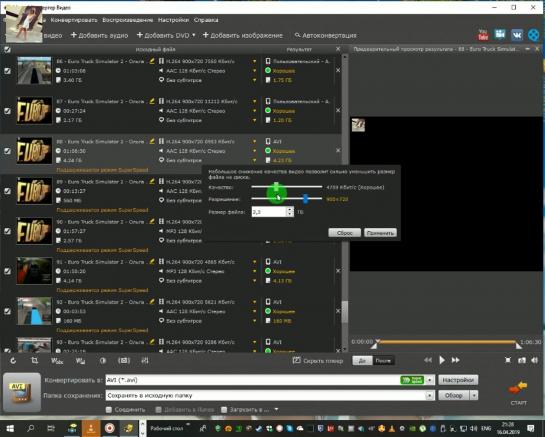Toggle the Соединить (join) checkbox
The image size is (545, 437).
pos(109,410)
